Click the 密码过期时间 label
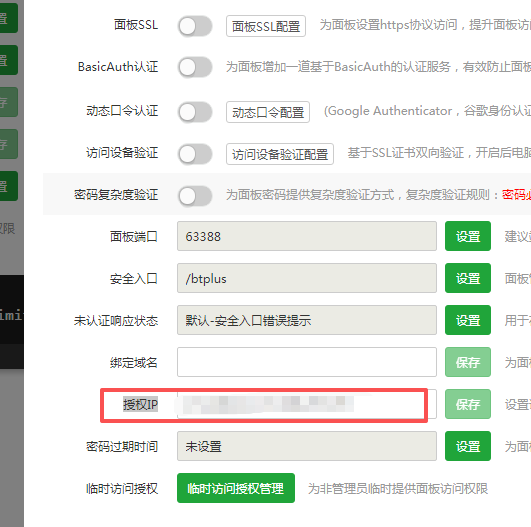Viewport: 531px width, 527px height. 122,447
